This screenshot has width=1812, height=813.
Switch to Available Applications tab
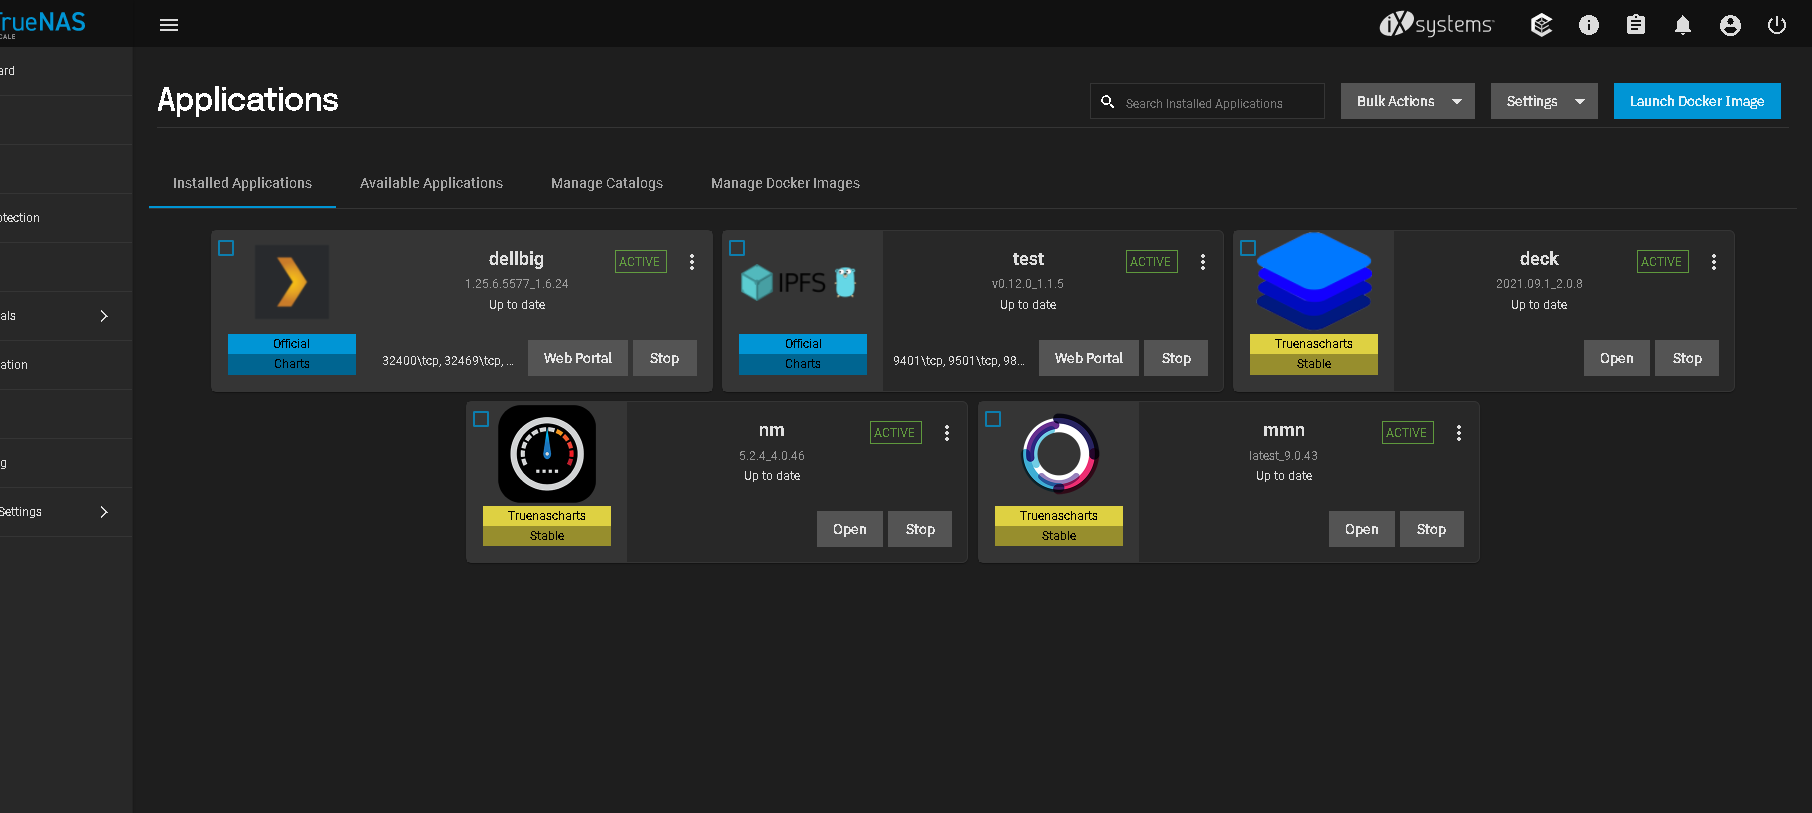431,183
